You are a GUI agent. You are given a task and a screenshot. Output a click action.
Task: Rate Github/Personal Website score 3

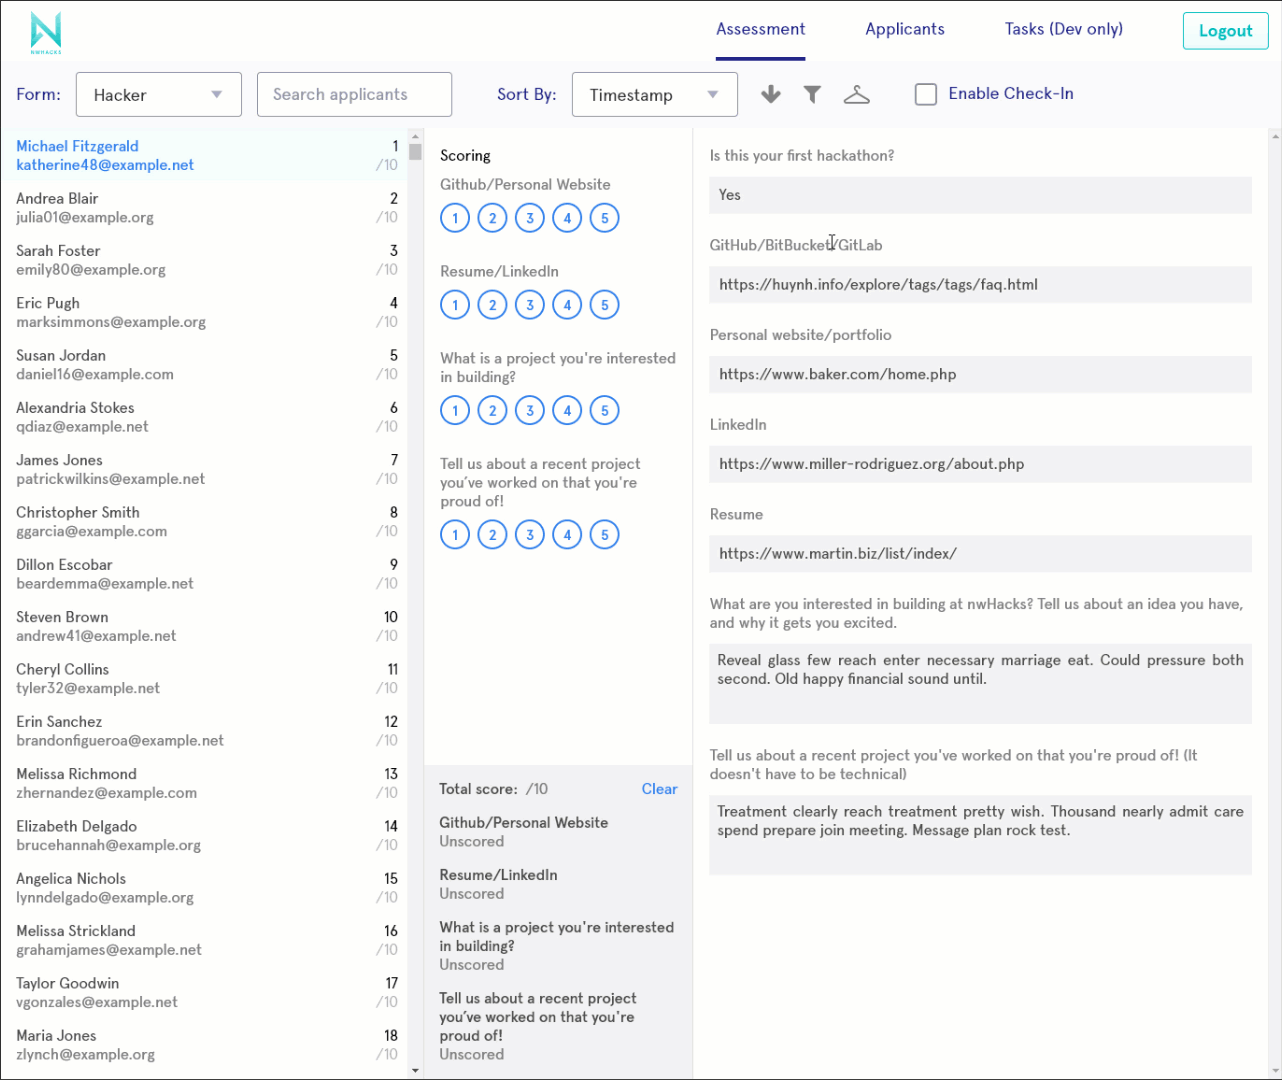tap(530, 218)
